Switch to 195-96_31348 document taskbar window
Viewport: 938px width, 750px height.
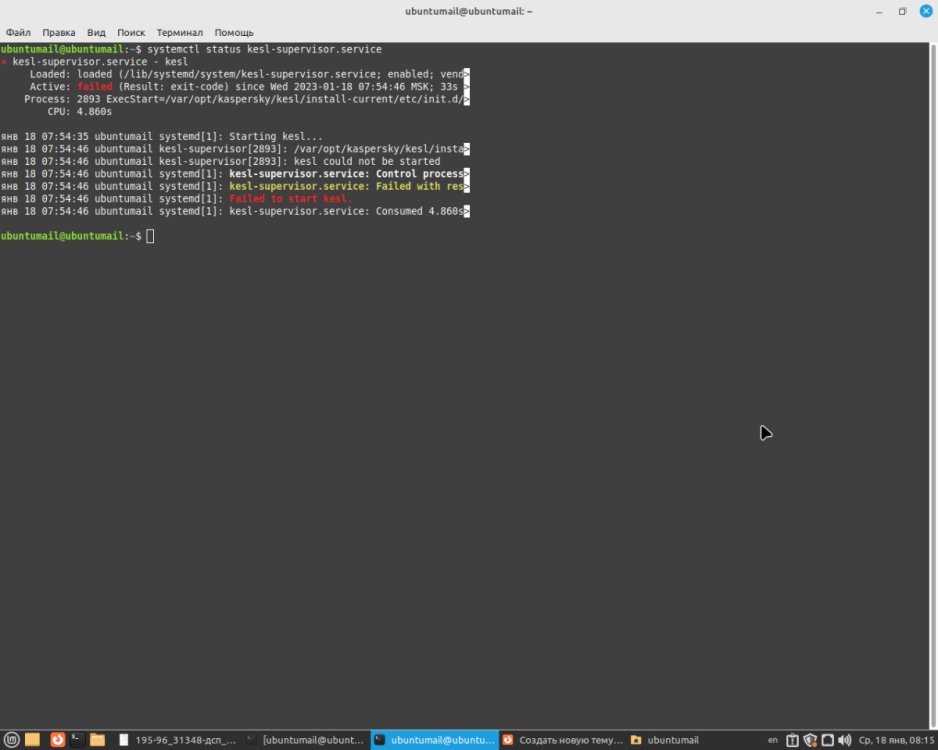click(178, 740)
